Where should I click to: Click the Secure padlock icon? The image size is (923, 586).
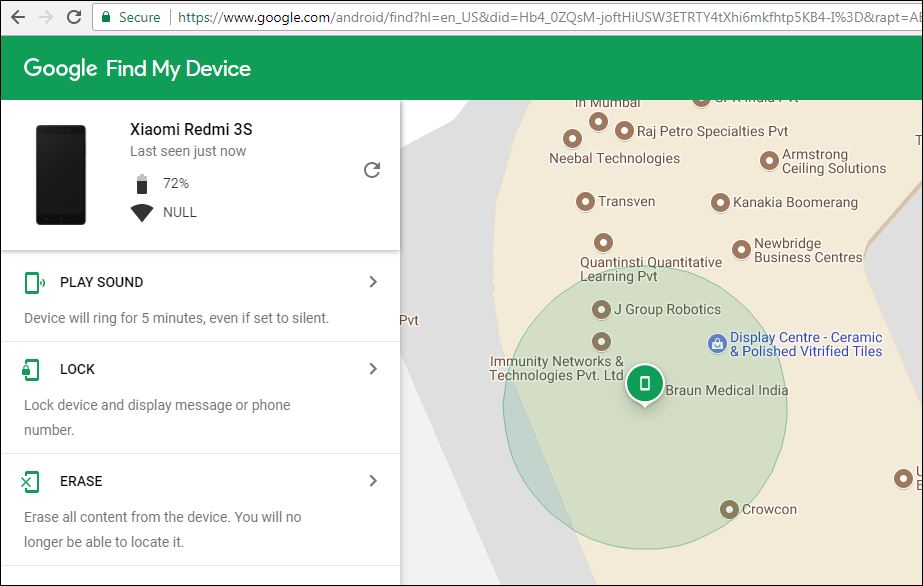pyautogui.click(x=106, y=17)
